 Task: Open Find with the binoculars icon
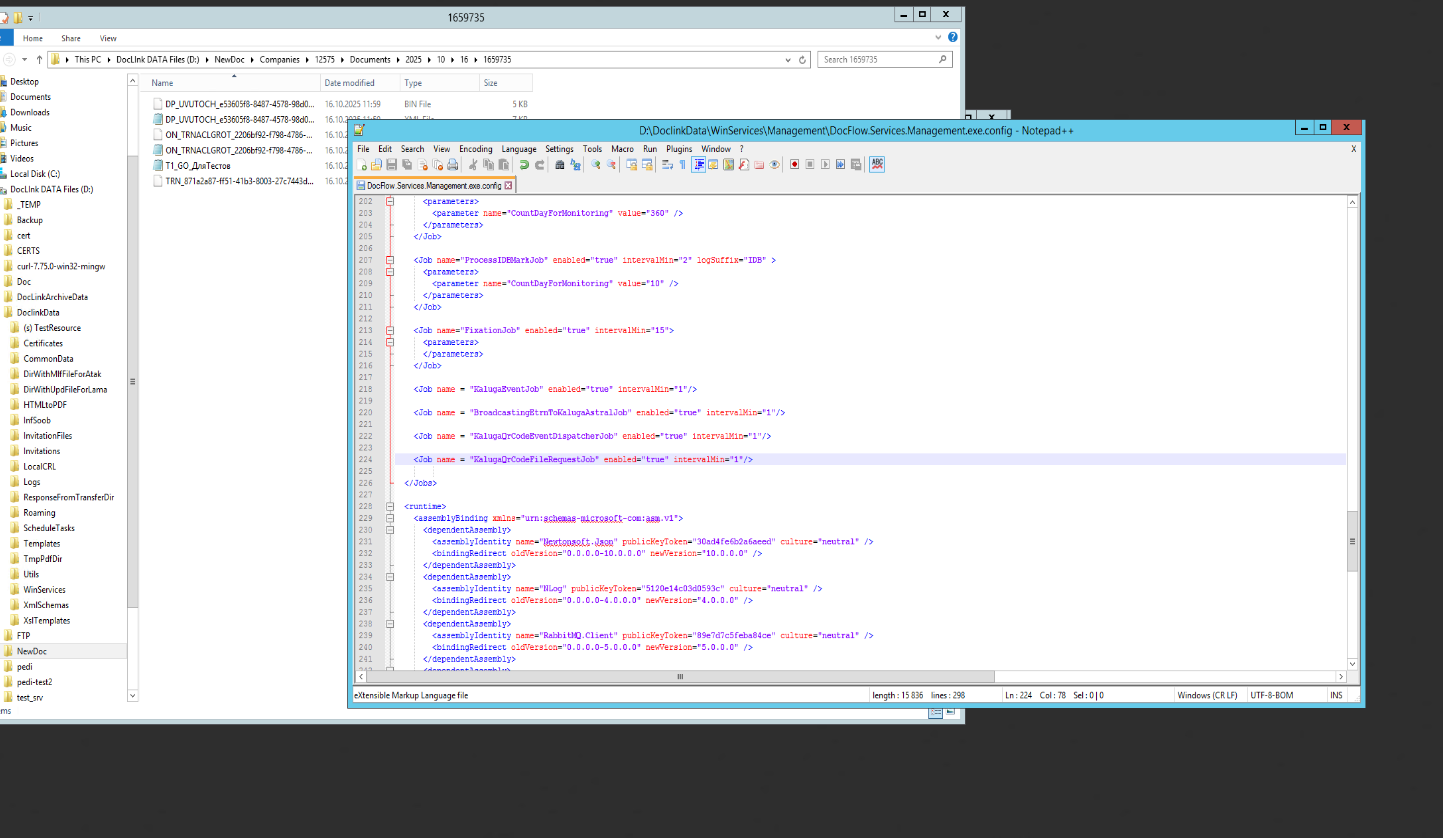click(560, 165)
